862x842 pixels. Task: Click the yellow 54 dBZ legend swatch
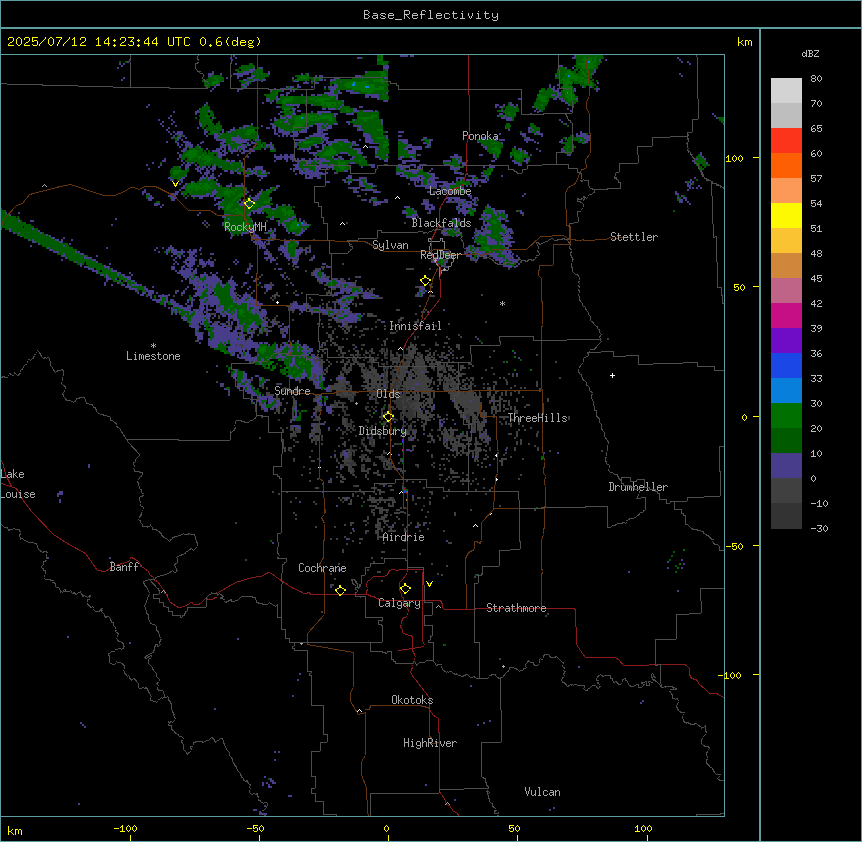(x=786, y=215)
